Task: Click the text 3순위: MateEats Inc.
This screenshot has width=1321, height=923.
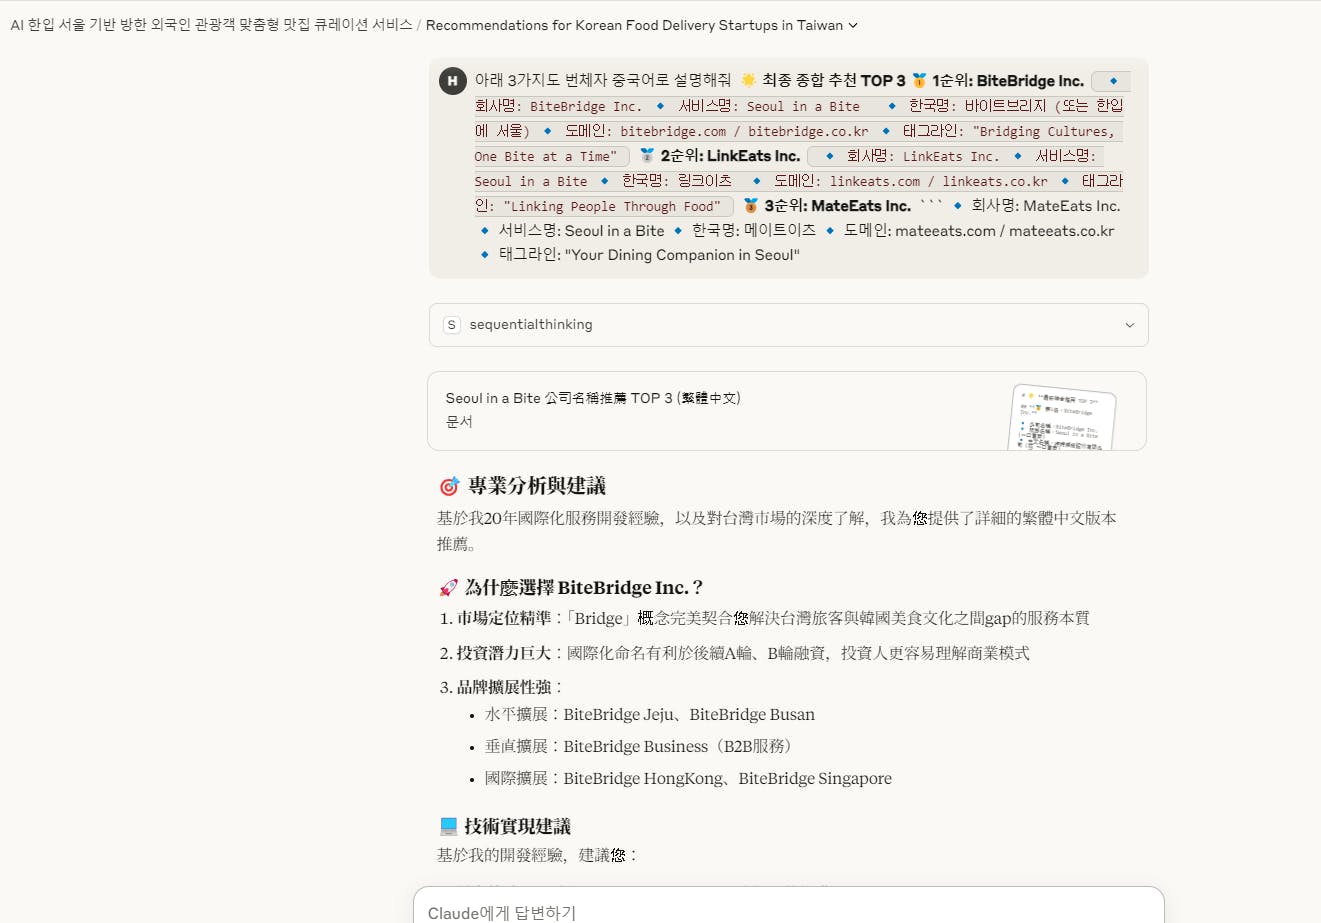Action: pos(837,206)
